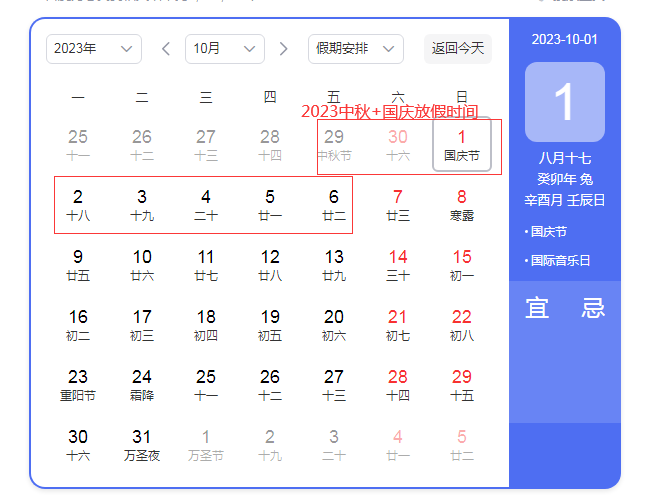The image size is (646, 501).
Task: Open the 2023年 year dropdown
Action: click(93, 48)
